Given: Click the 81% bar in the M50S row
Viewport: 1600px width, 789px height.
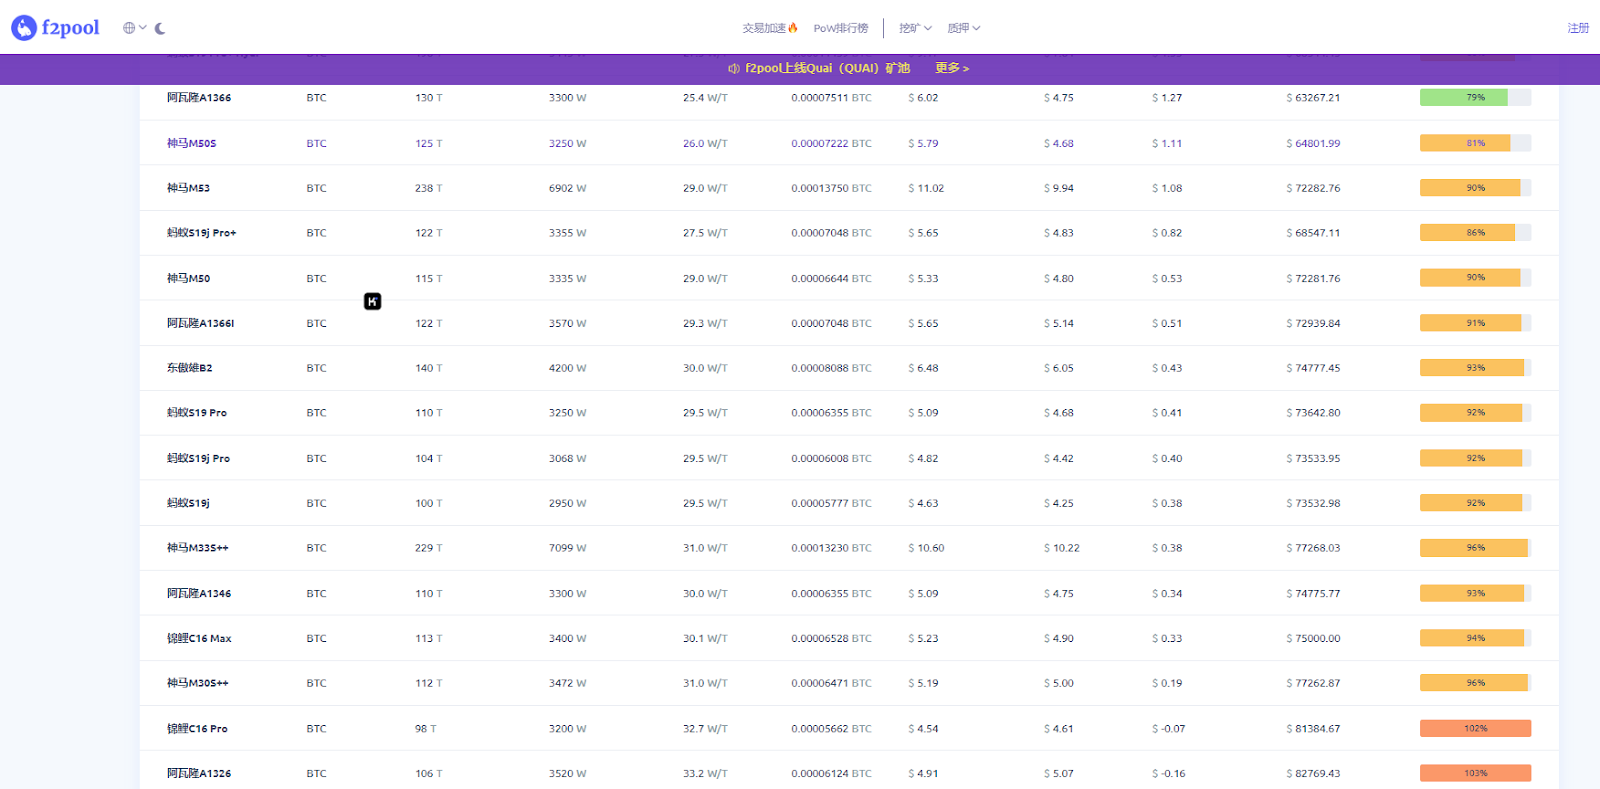Looking at the screenshot, I should (1475, 143).
